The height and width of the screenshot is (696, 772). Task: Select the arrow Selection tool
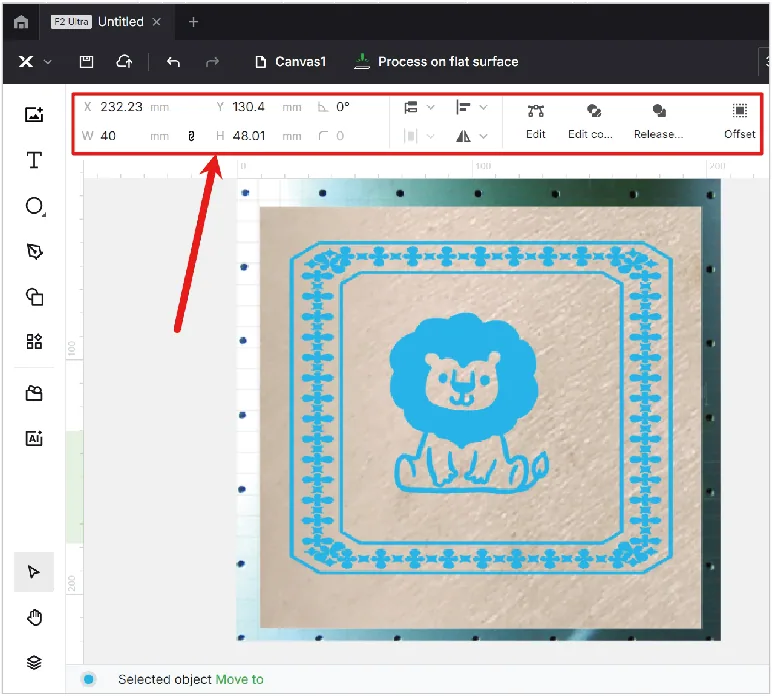[x=33, y=571]
